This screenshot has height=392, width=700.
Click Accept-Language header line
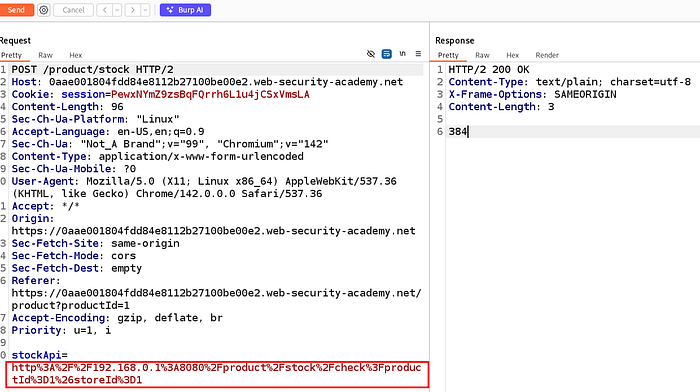point(108,132)
